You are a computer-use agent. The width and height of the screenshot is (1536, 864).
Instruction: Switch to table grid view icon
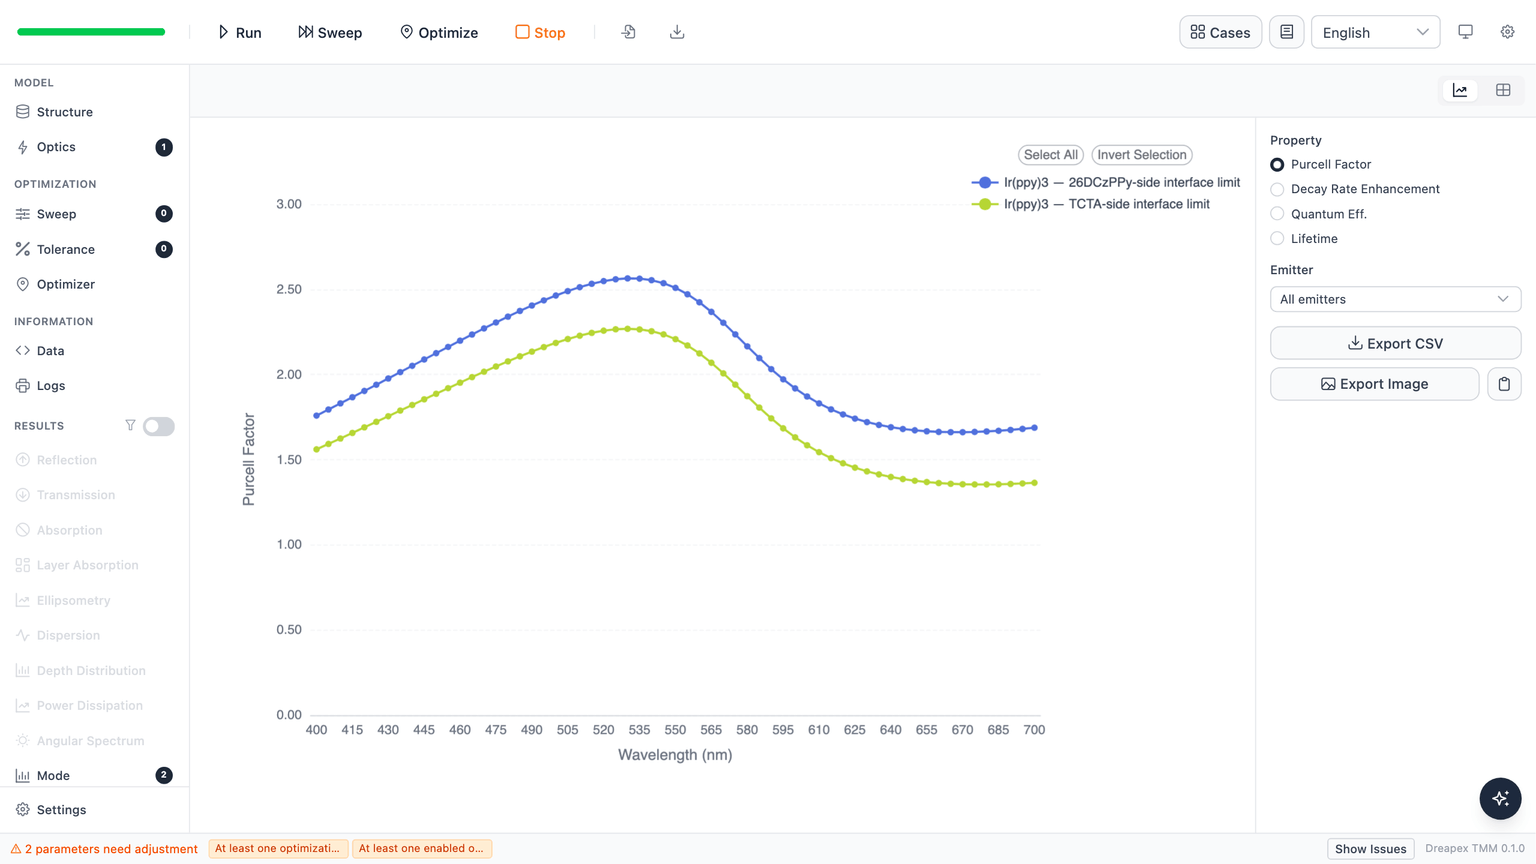[1503, 90]
